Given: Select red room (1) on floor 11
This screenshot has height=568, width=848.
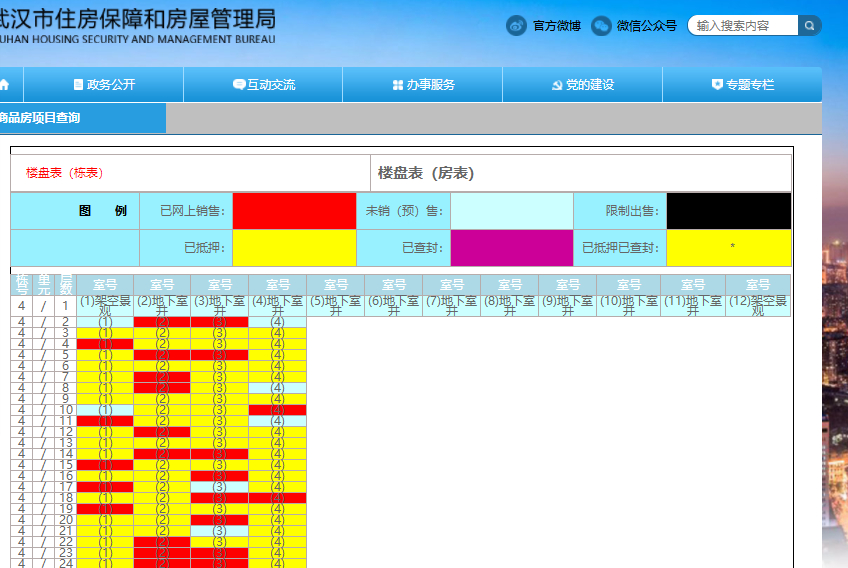Looking at the screenshot, I should click(105, 421).
